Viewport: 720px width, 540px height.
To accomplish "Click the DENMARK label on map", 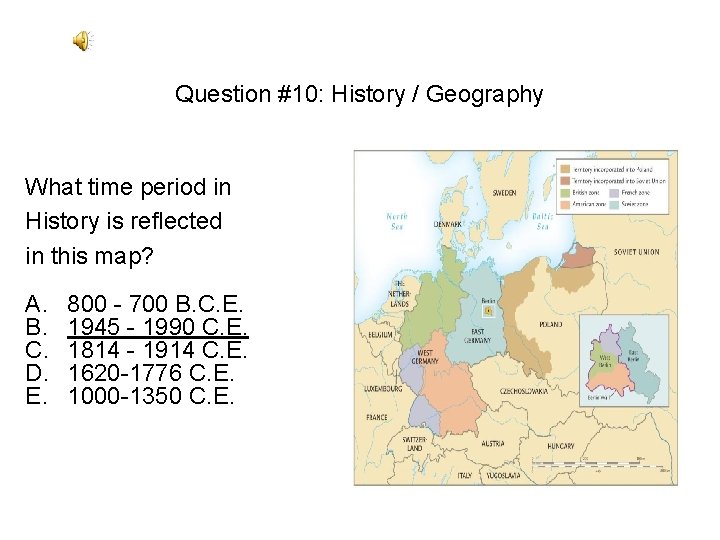I will click(447, 224).
